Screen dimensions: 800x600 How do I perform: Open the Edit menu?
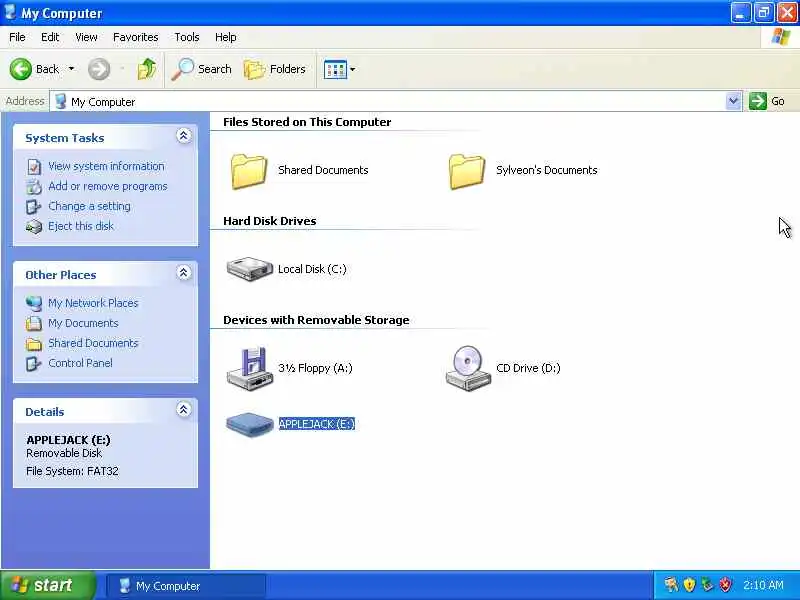50,37
